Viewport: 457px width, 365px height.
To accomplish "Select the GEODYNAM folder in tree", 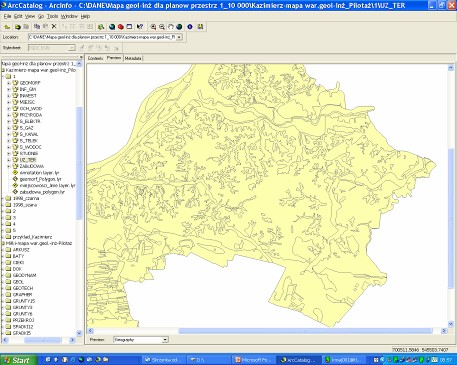I will click(x=24, y=275).
